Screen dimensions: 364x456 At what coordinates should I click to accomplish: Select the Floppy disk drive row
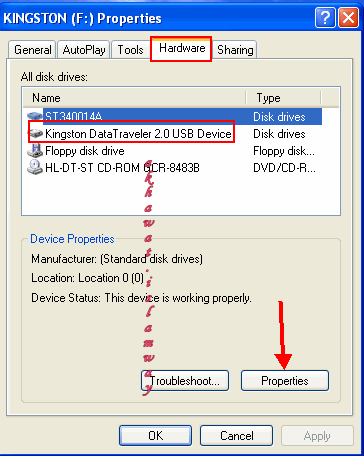(174, 151)
